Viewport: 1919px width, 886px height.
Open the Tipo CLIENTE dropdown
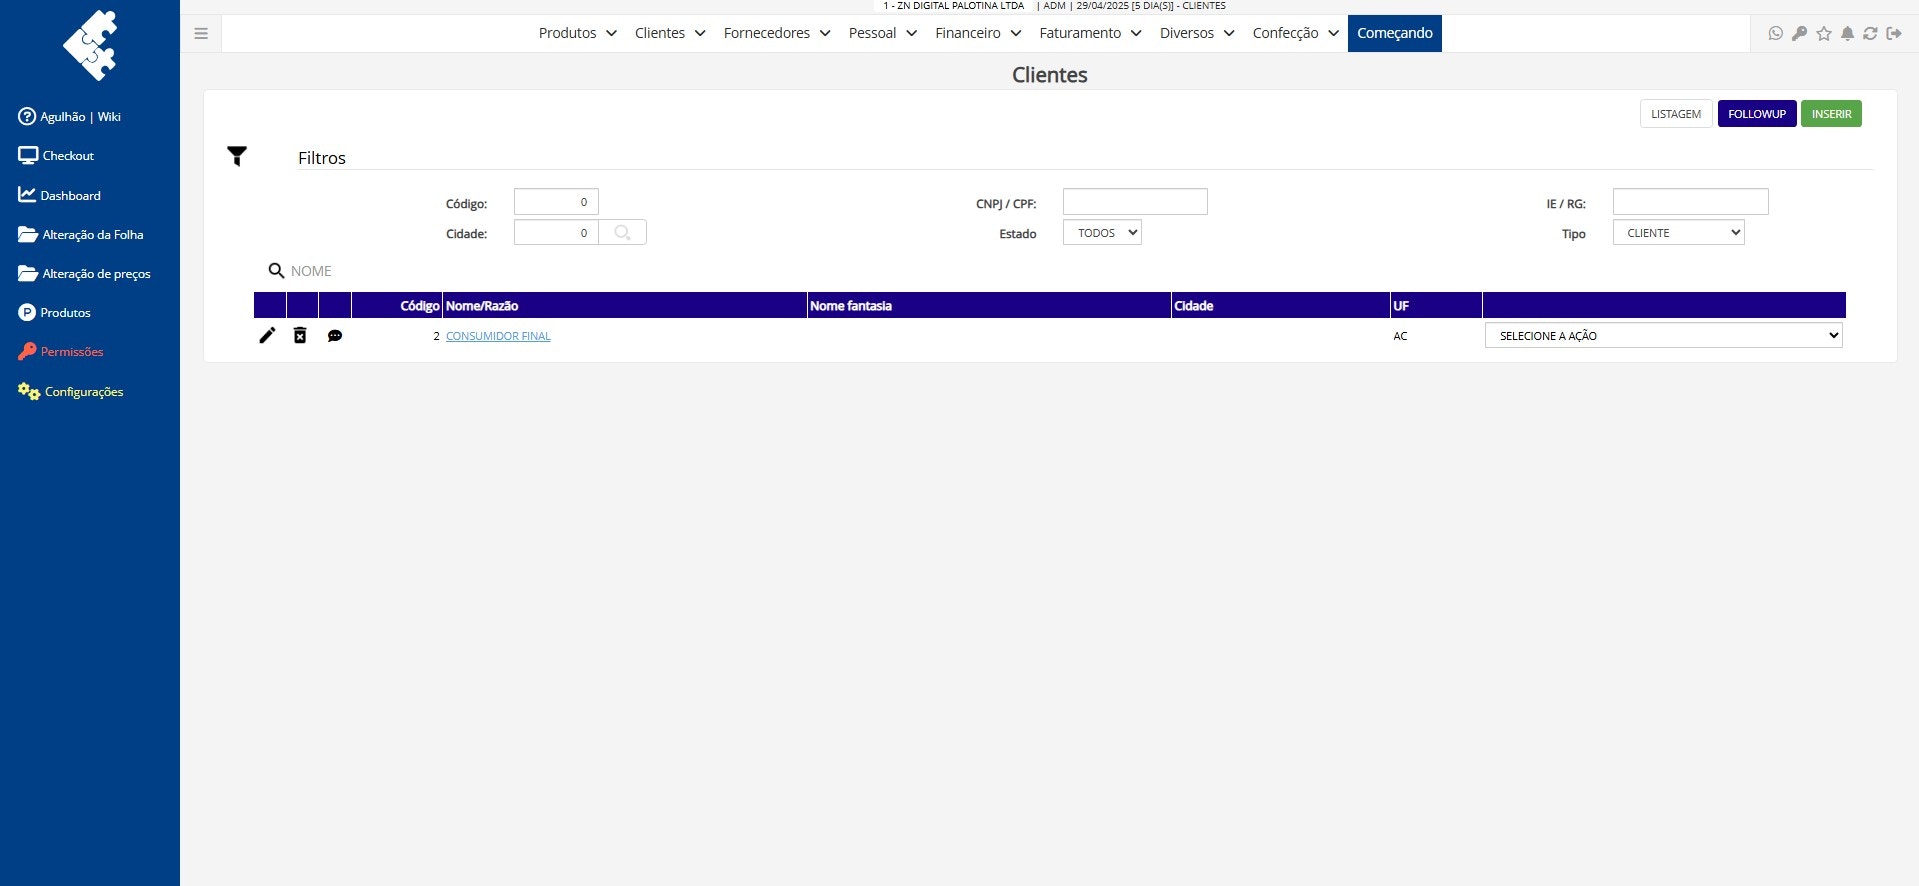pos(1678,232)
